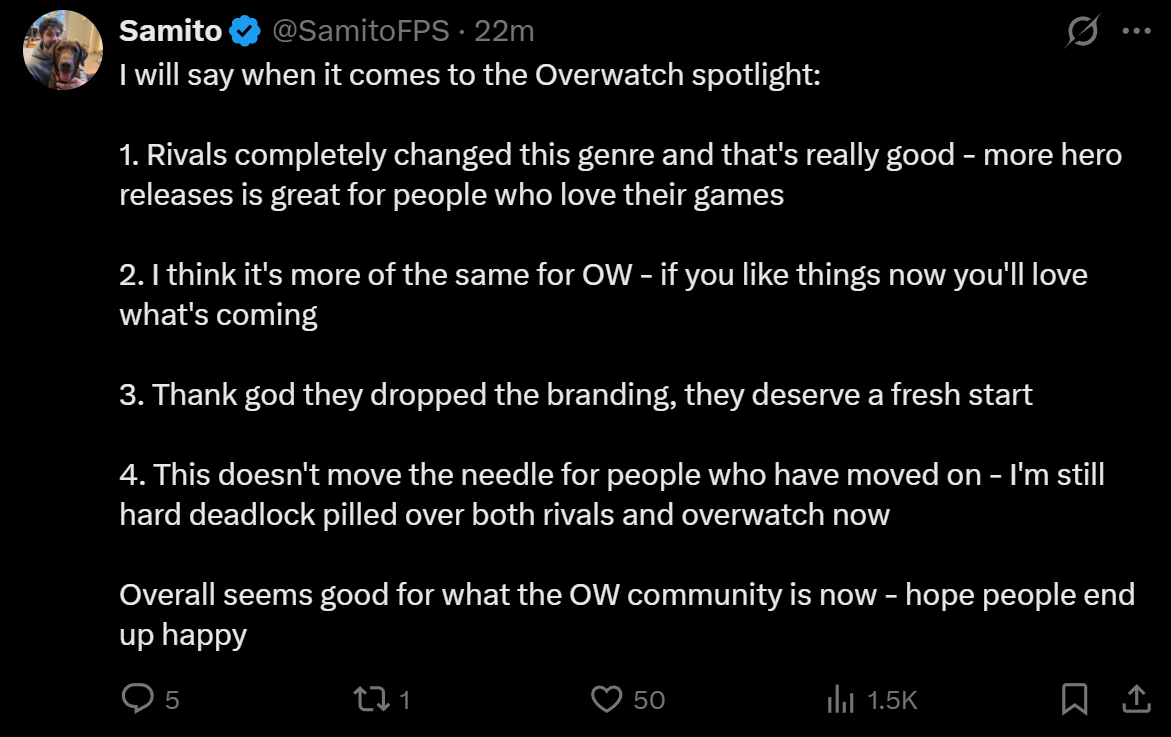The height and width of the screenshot is (737, 1171).
Task: Click the 22m post timestamp
Action: point(504,32)
